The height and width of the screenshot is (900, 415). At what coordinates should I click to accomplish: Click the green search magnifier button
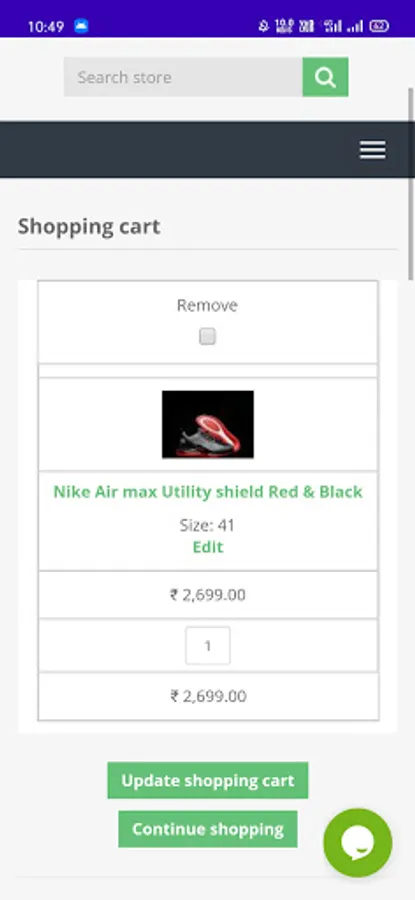pyautogui.click(x=325, y=77)
